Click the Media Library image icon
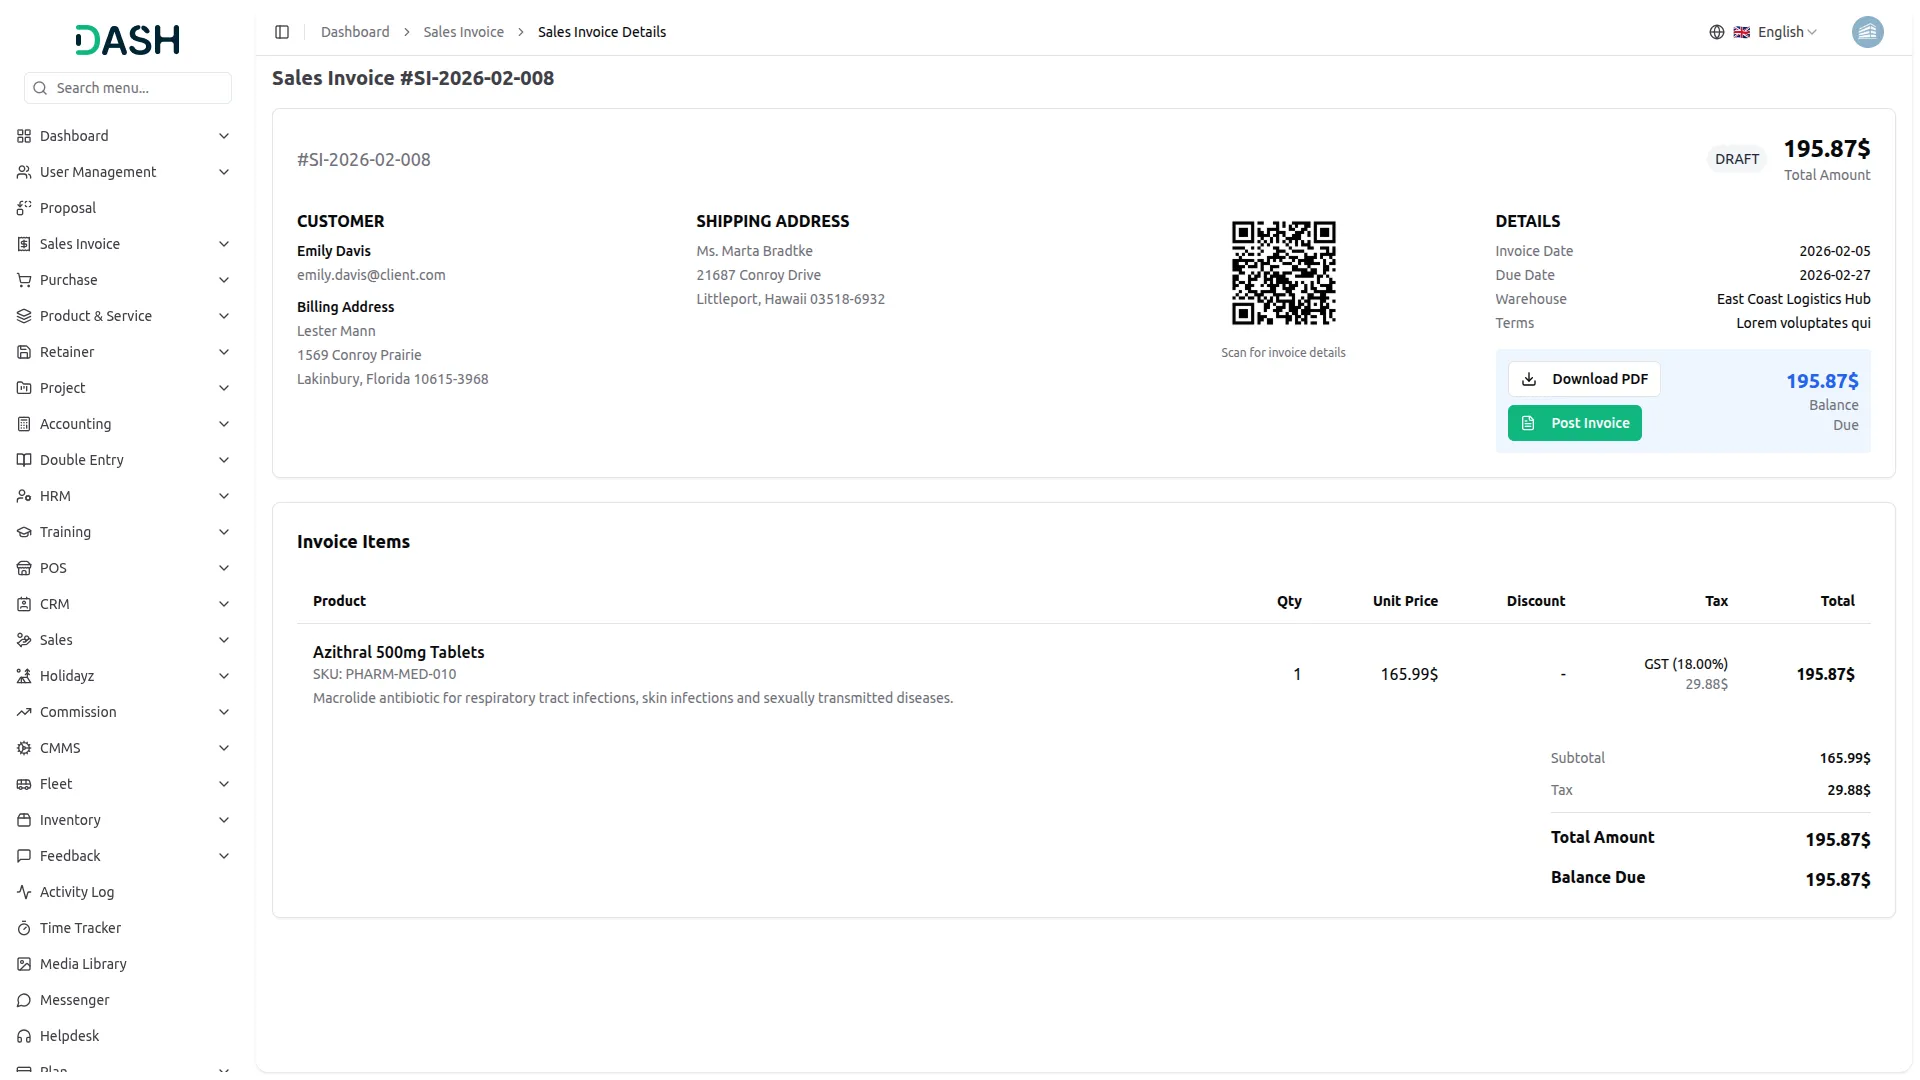This screenshot has height=1080, width=1920. (24, 964)
